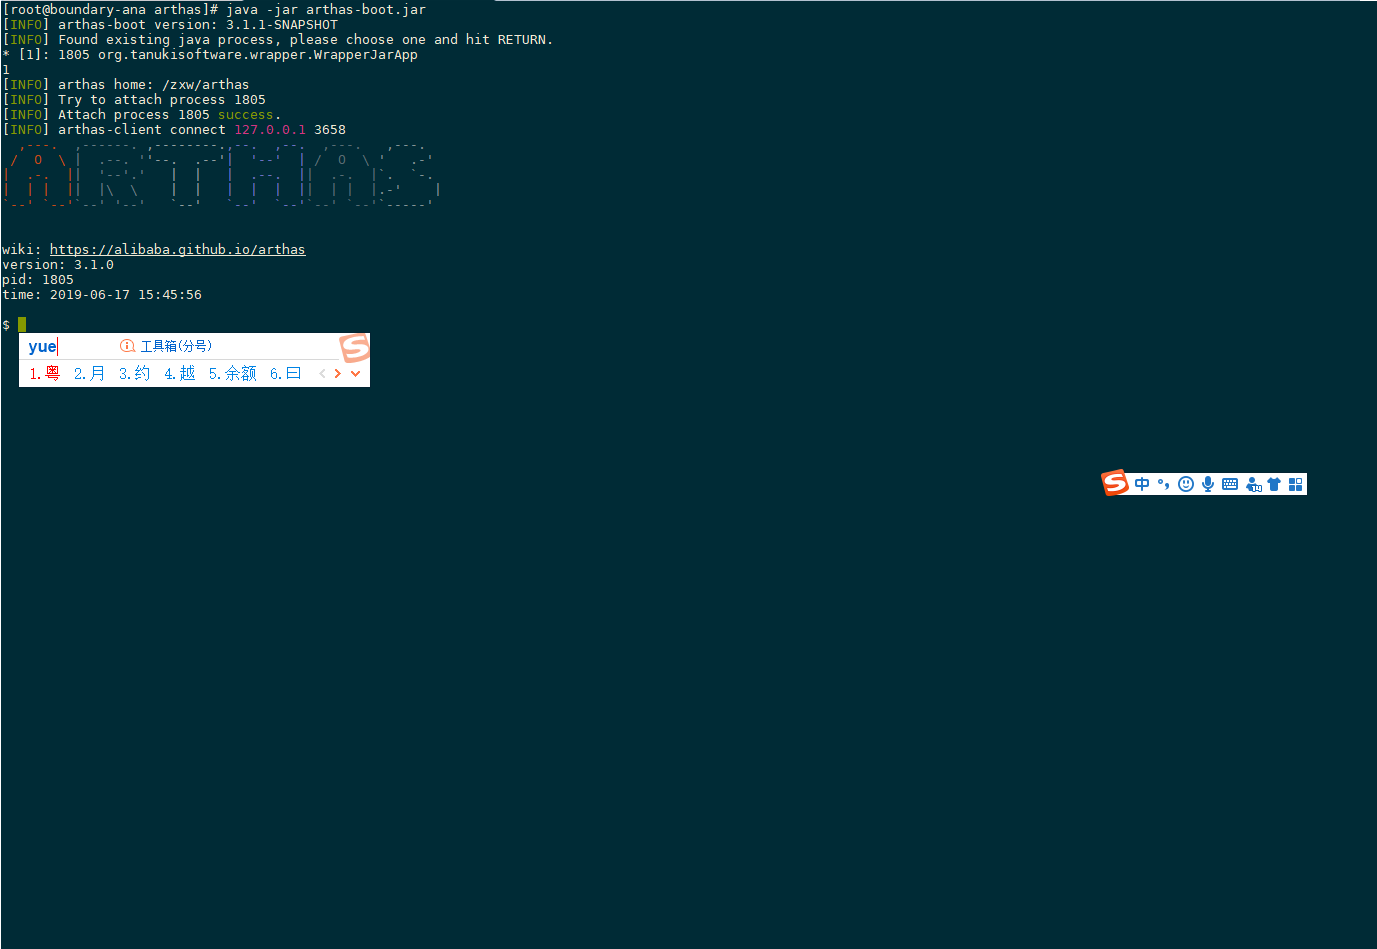
Task: Select candidate 5 余额
Action: [233, 373]
